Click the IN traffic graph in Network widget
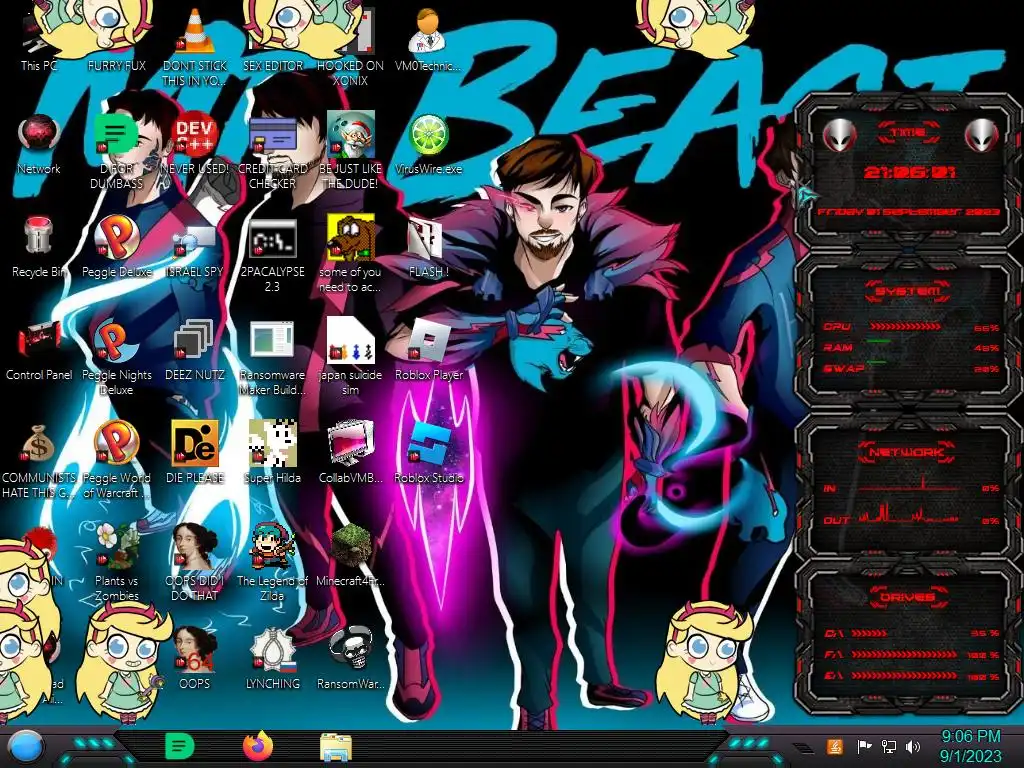Screen dimensions: 1024x768 pos(908,485)
